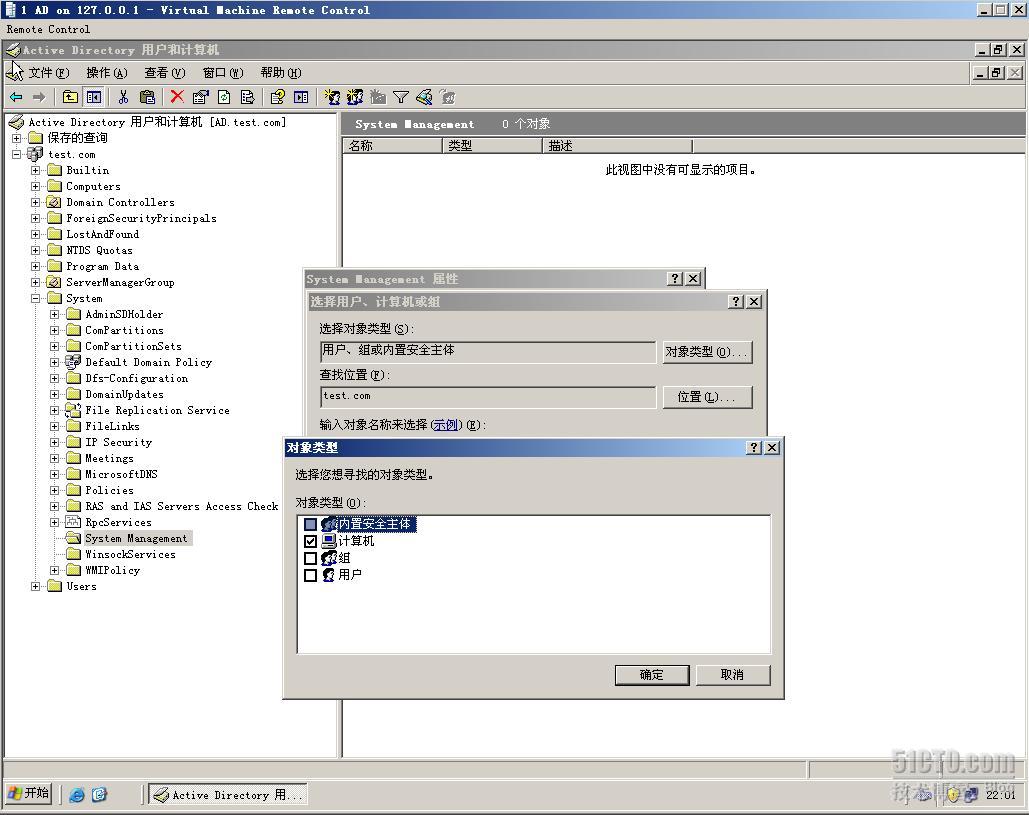1029x815 pixels.
Task: Click the File Replication Service tree icon
Action: (x=73, y=410)
